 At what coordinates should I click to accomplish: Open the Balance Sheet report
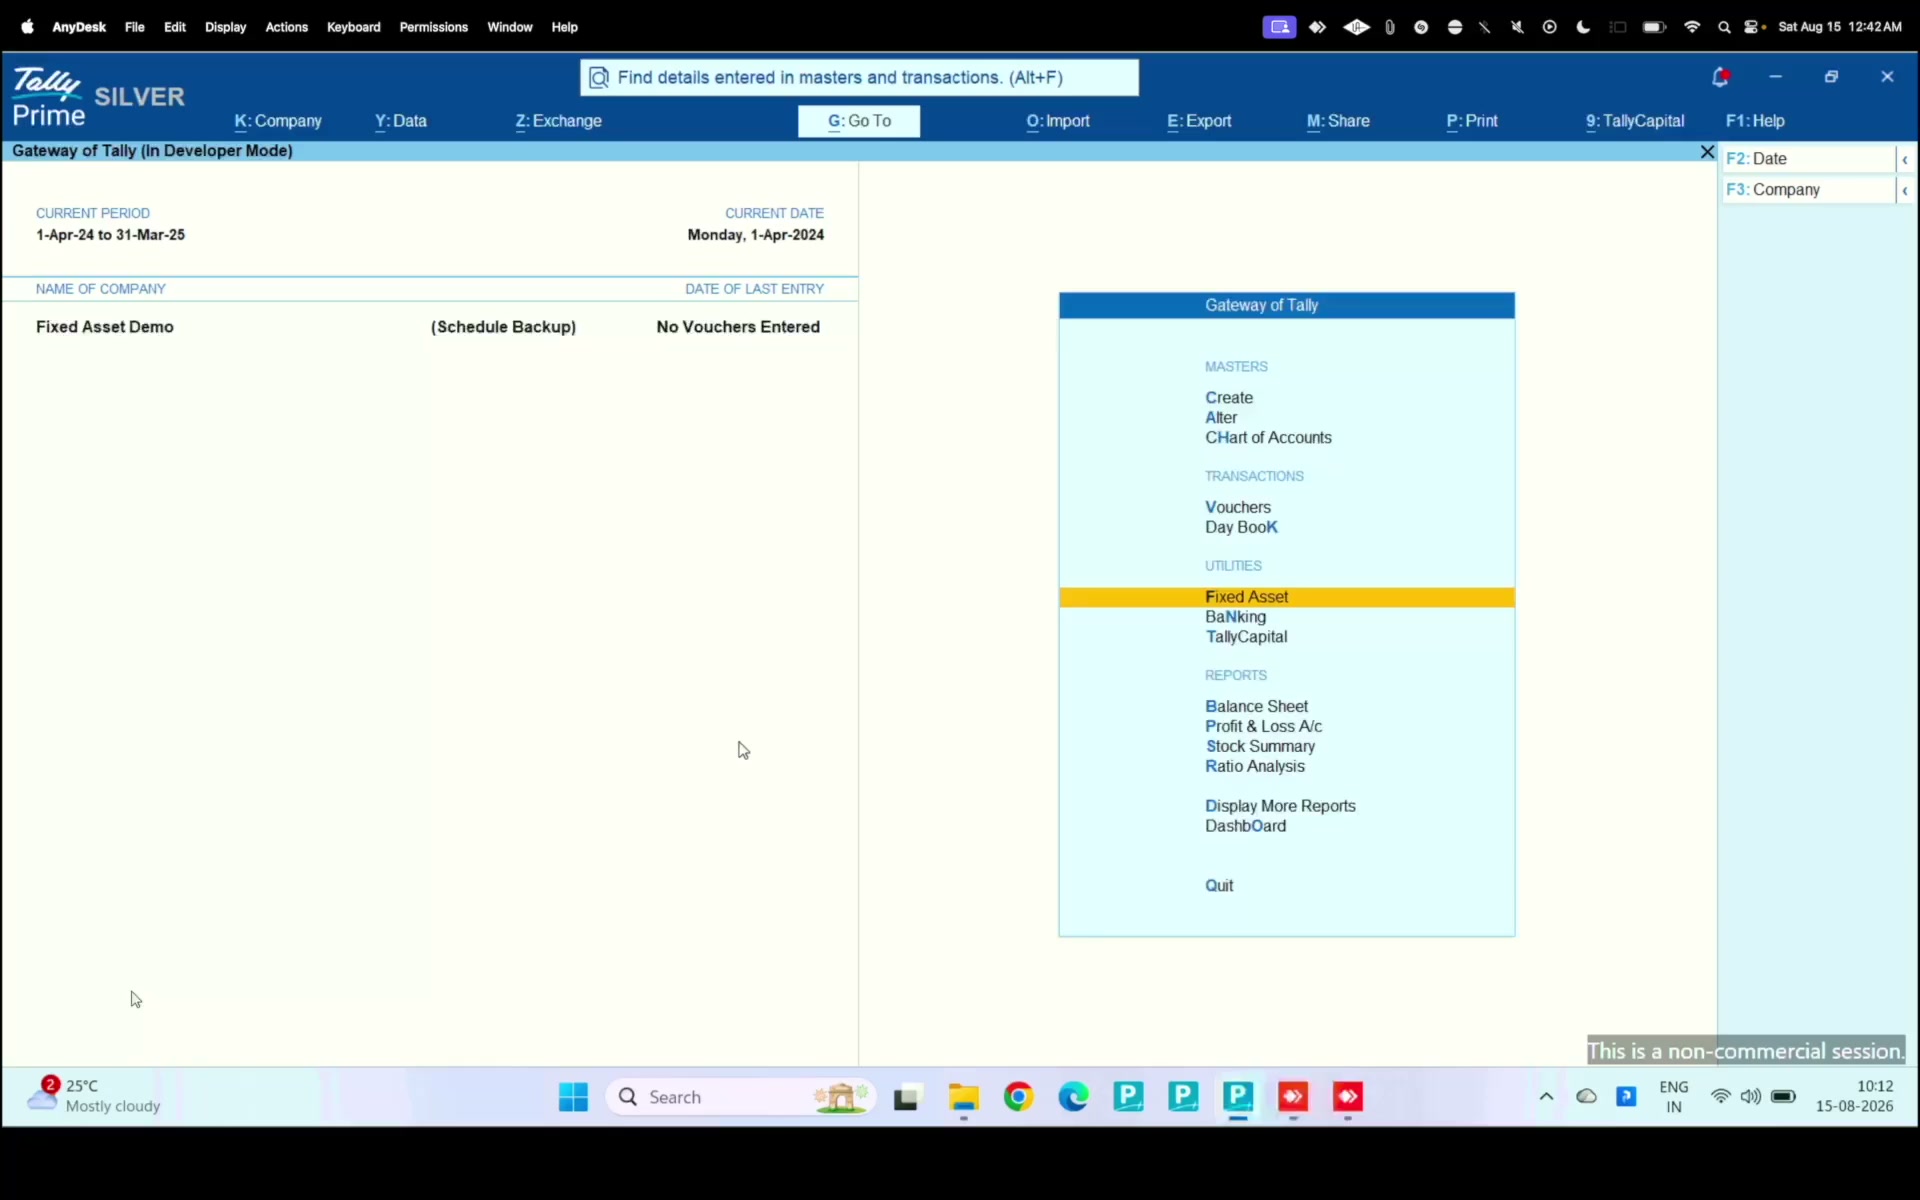(x=1256, y=707)
